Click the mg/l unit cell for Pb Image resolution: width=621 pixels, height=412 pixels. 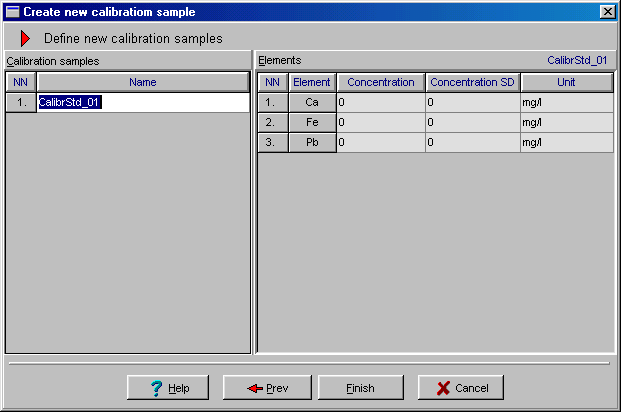(567, 142)
